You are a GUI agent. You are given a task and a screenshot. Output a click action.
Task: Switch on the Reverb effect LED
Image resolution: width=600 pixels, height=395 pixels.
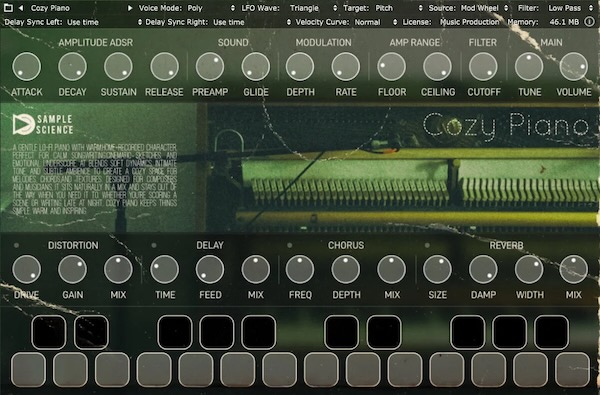(427, 245)
